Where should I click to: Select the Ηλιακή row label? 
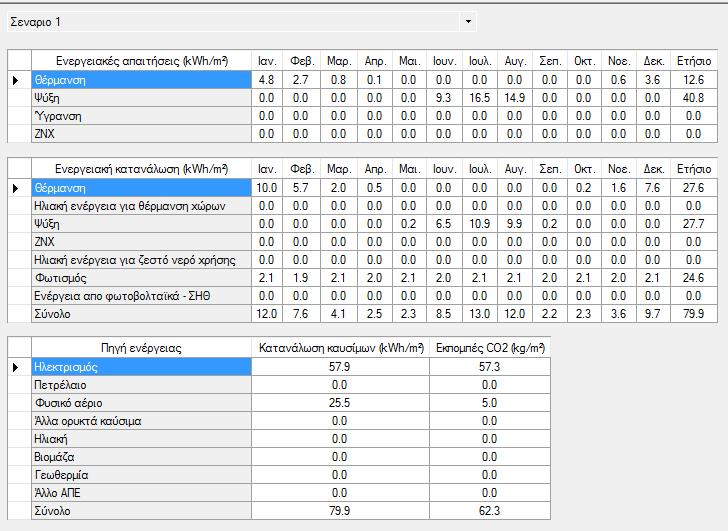point(142,439)
